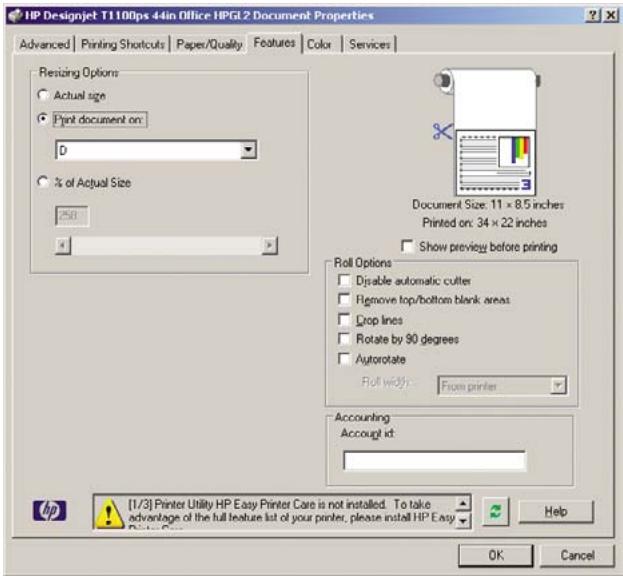Viewport: 623px width, 576px height.
Task: Click the yellow warning triangle icon
Action: click(108, 514)
